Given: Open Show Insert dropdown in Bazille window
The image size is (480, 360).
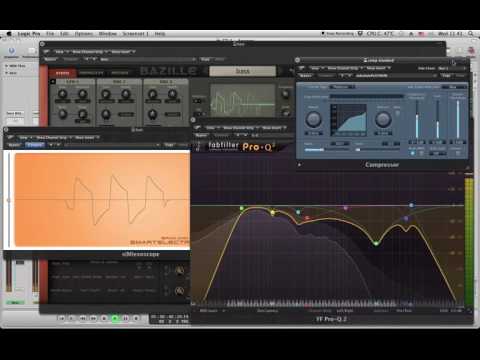Looking at the screenshot, I should click(x=123, y=52).
